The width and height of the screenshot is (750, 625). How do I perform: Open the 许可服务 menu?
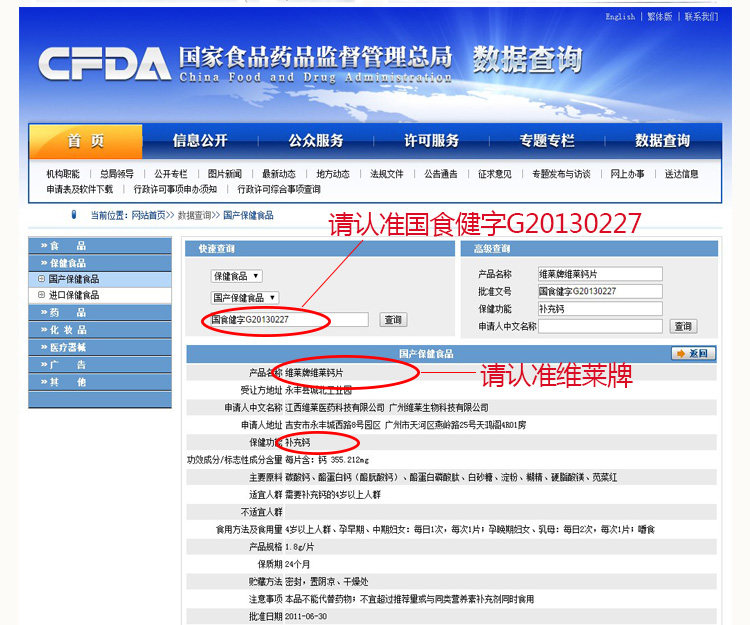coord(431,141)
